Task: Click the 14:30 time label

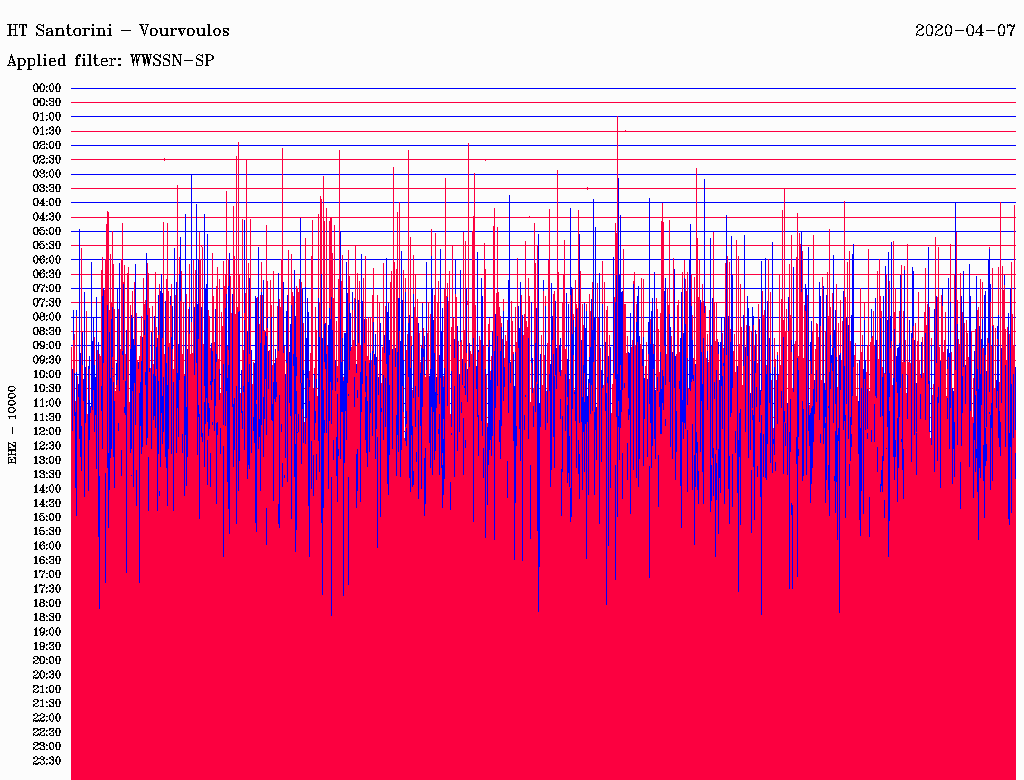Action: 47,503
